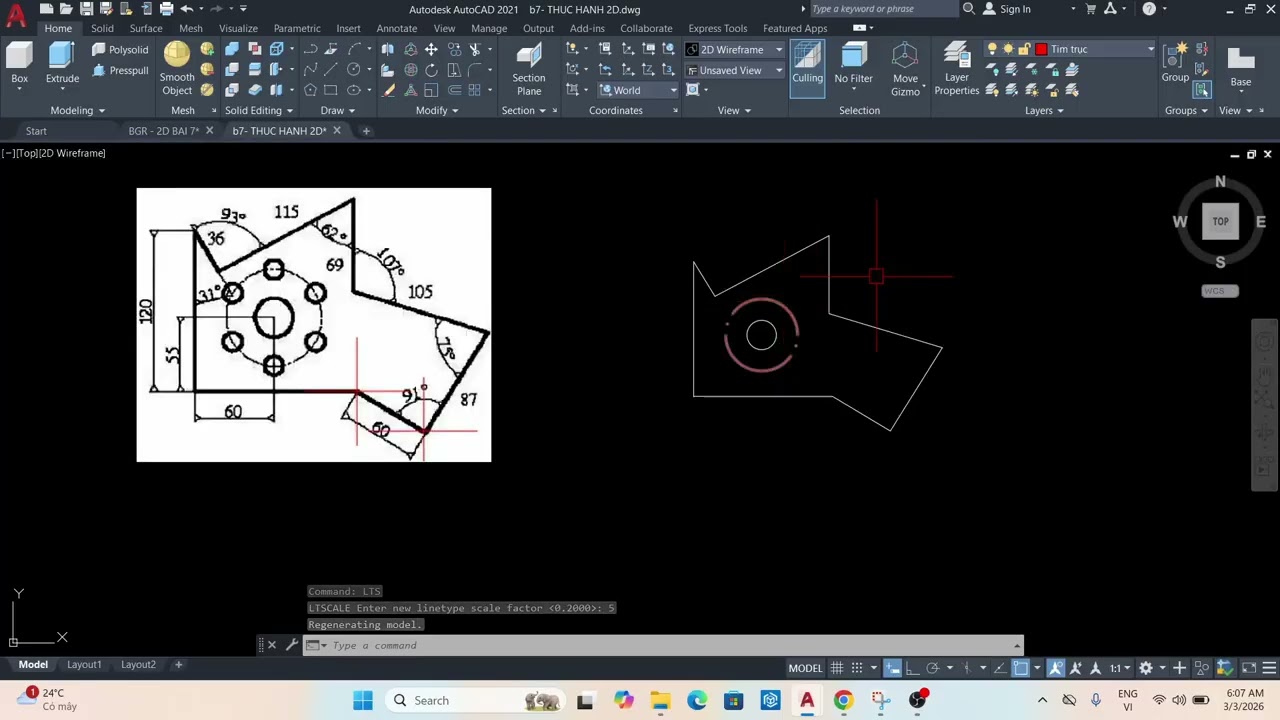Click the WCS label under ViewCube

coord(1219,291)
